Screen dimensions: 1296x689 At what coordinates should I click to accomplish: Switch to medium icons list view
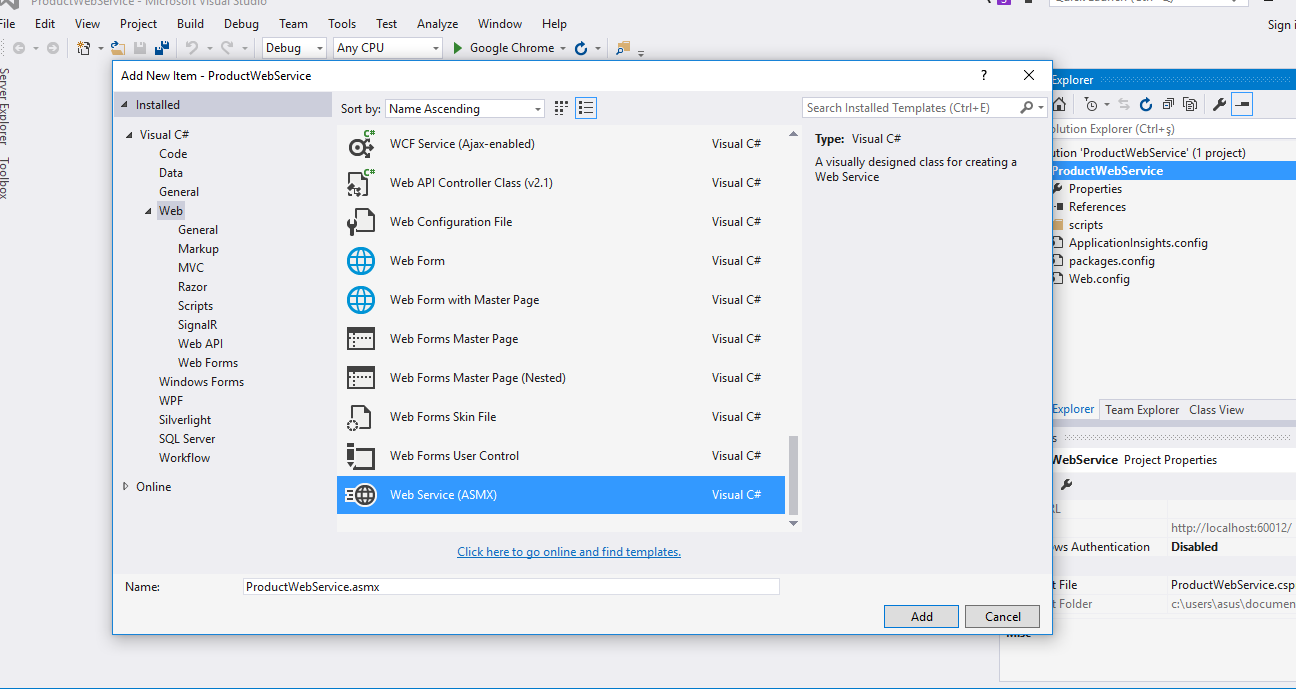[586, 108]
